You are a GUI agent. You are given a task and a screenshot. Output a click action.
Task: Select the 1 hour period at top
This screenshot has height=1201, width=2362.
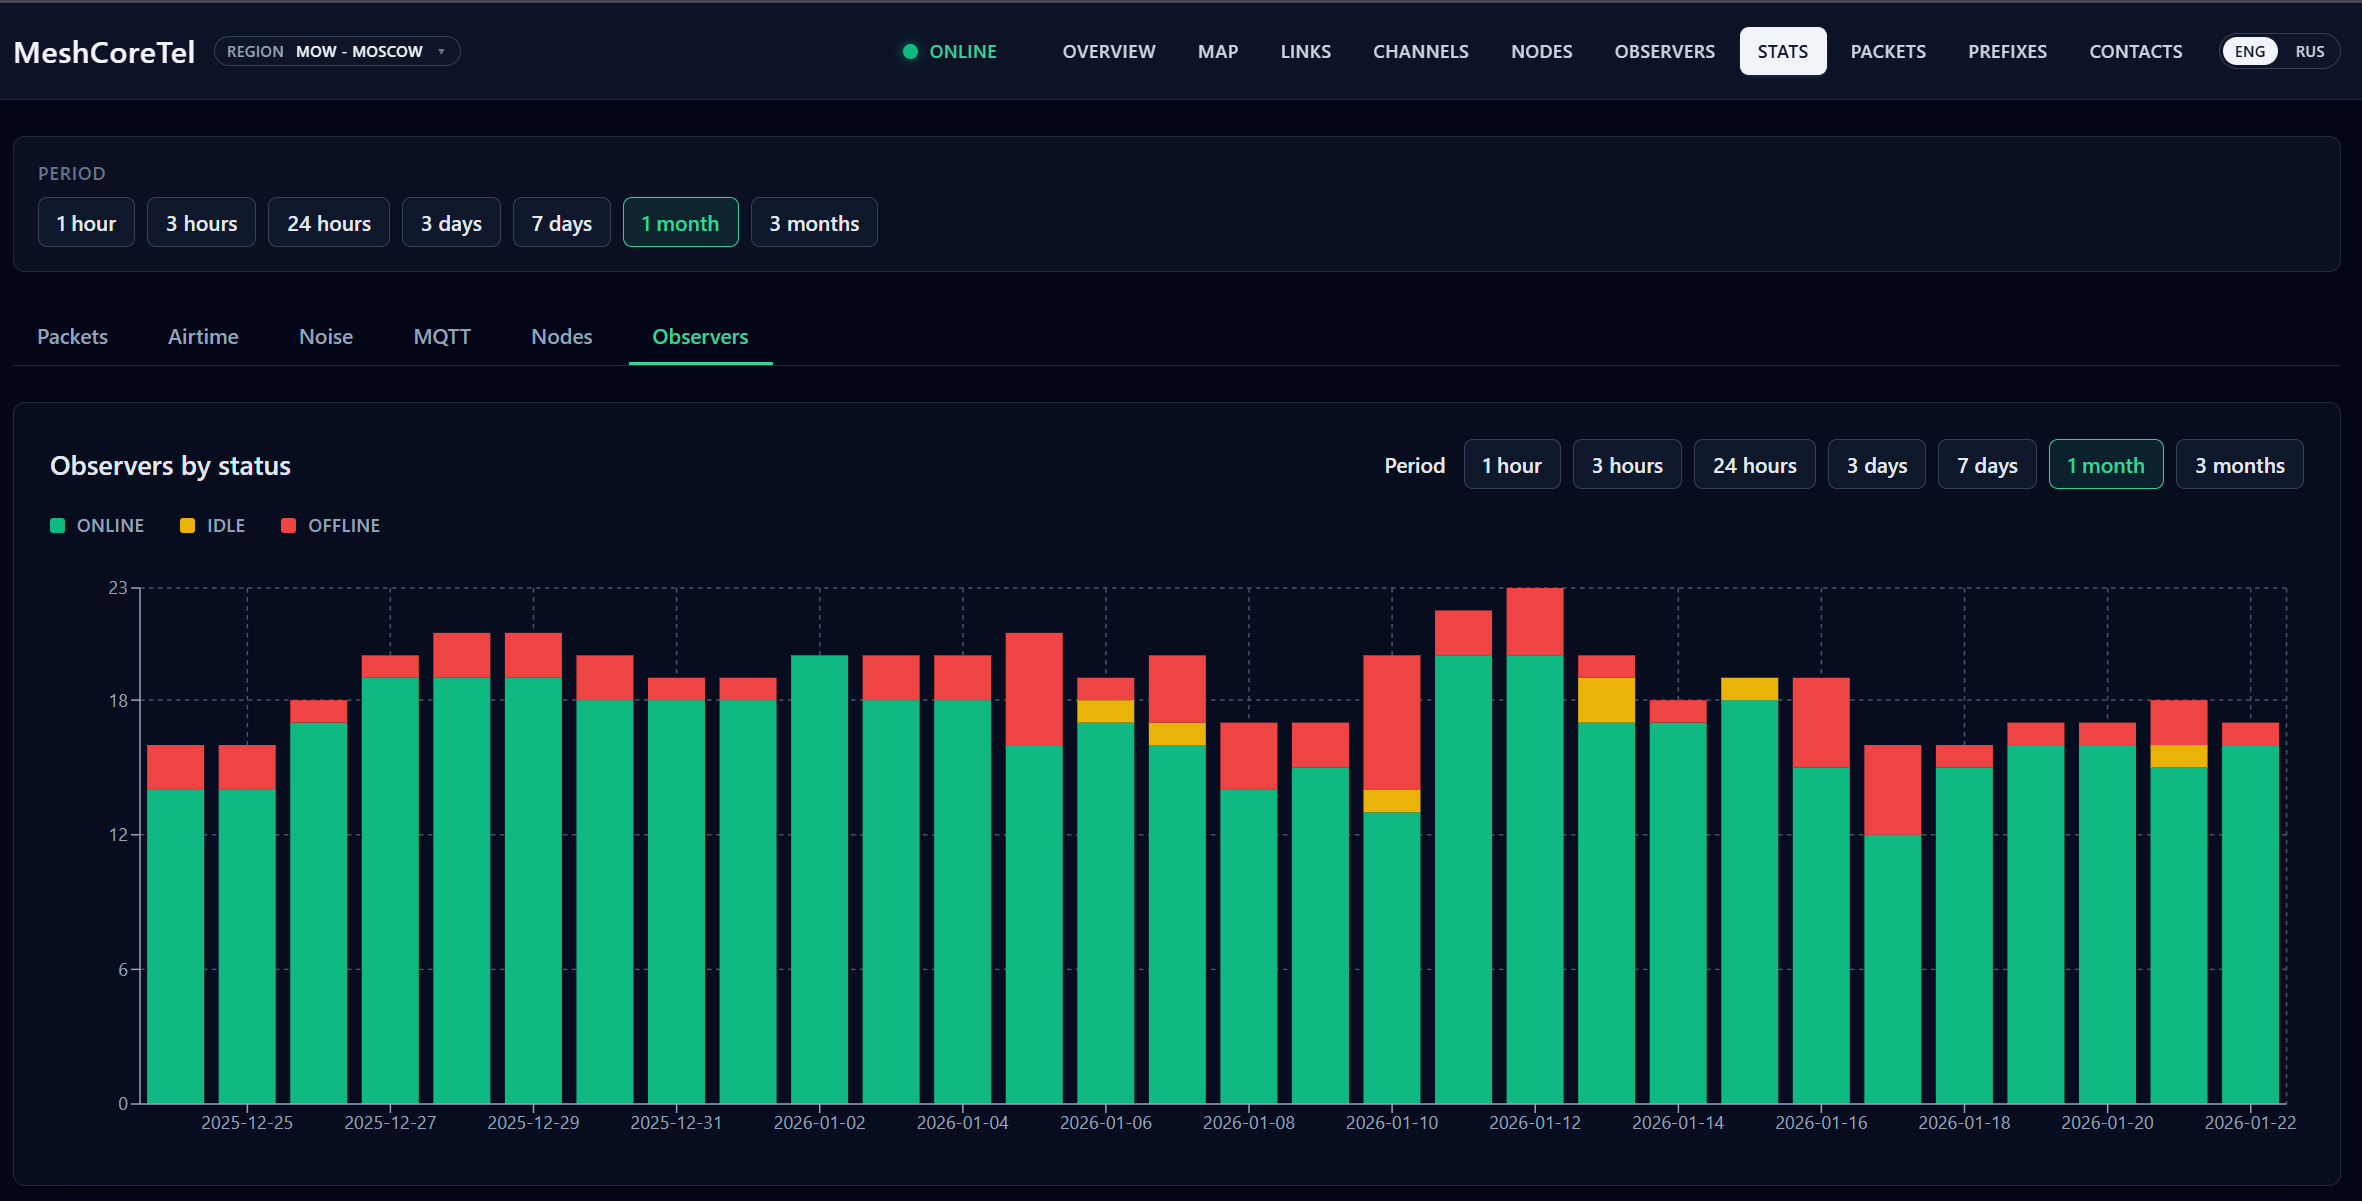[x=86, y=222]
